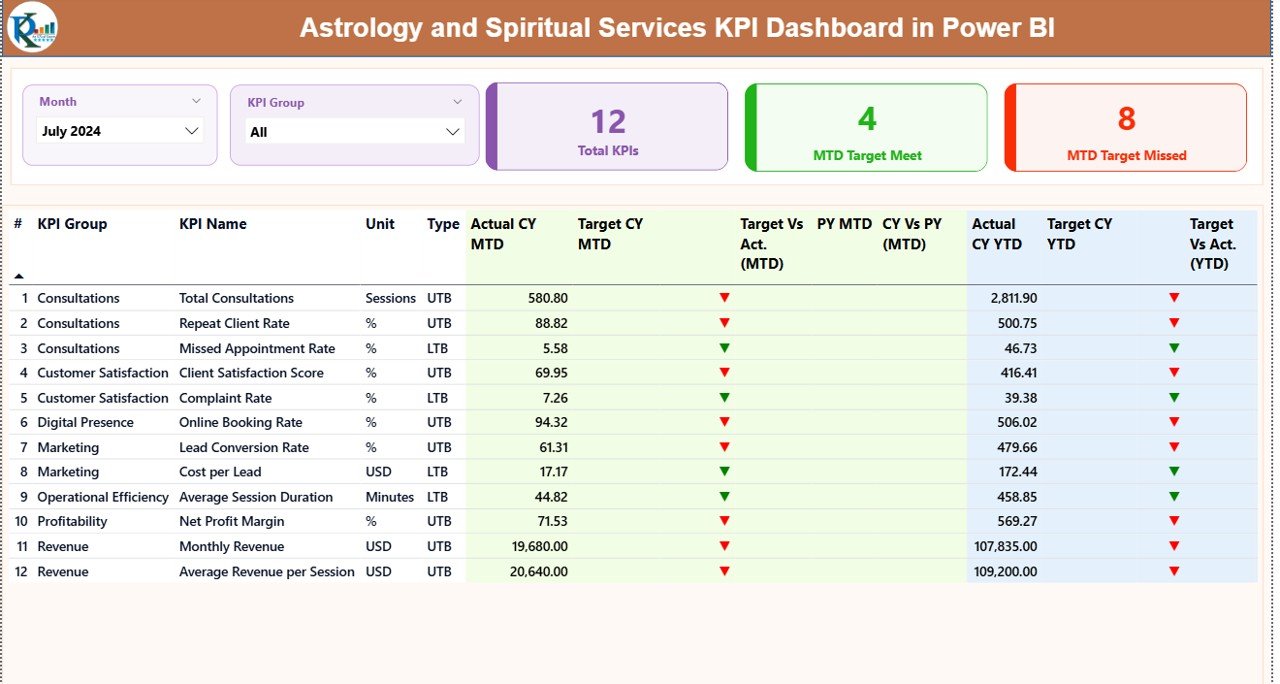
Task: Select the Net Profit Margin table row
Action: [x=232, y=521]
